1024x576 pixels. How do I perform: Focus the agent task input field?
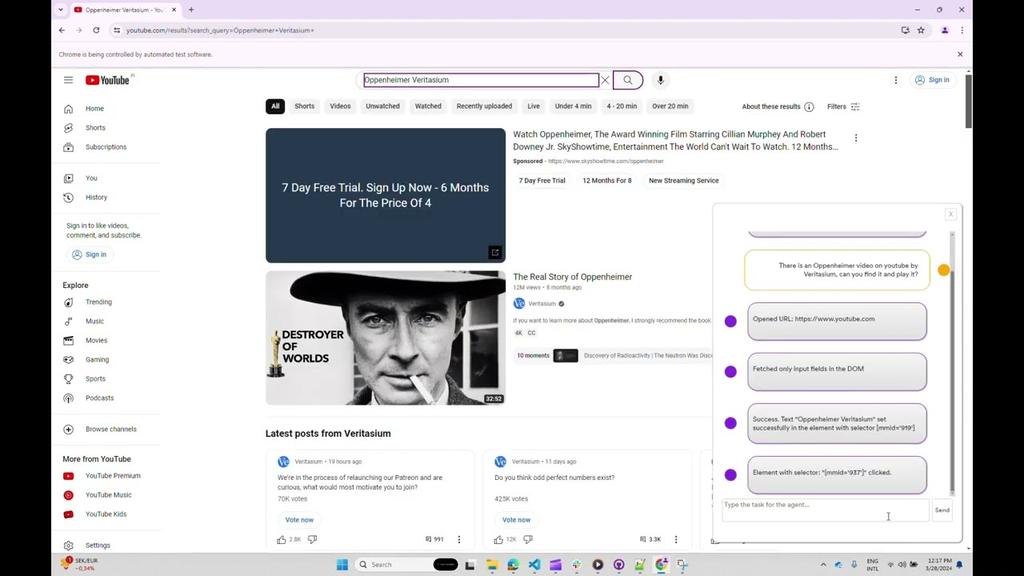825,510
